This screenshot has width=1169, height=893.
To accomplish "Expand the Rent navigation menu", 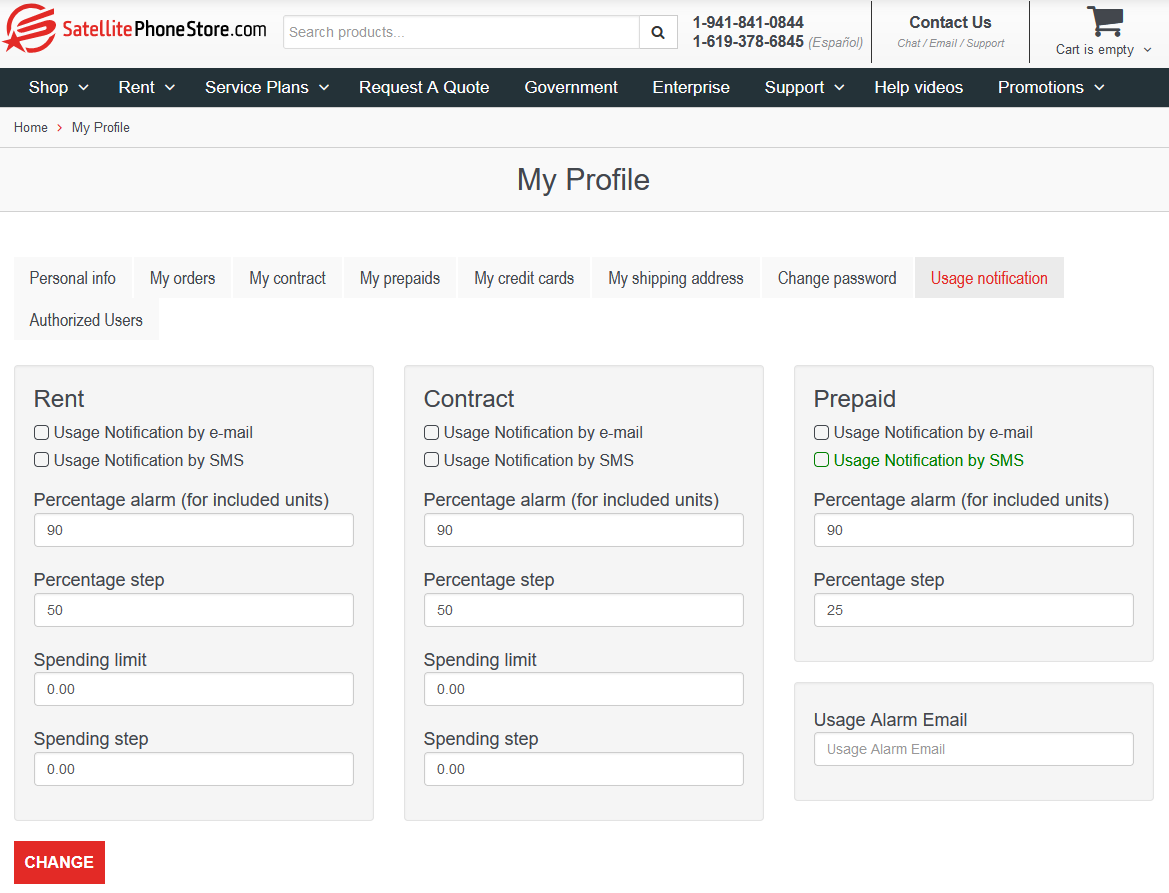I will coord(146,87).
